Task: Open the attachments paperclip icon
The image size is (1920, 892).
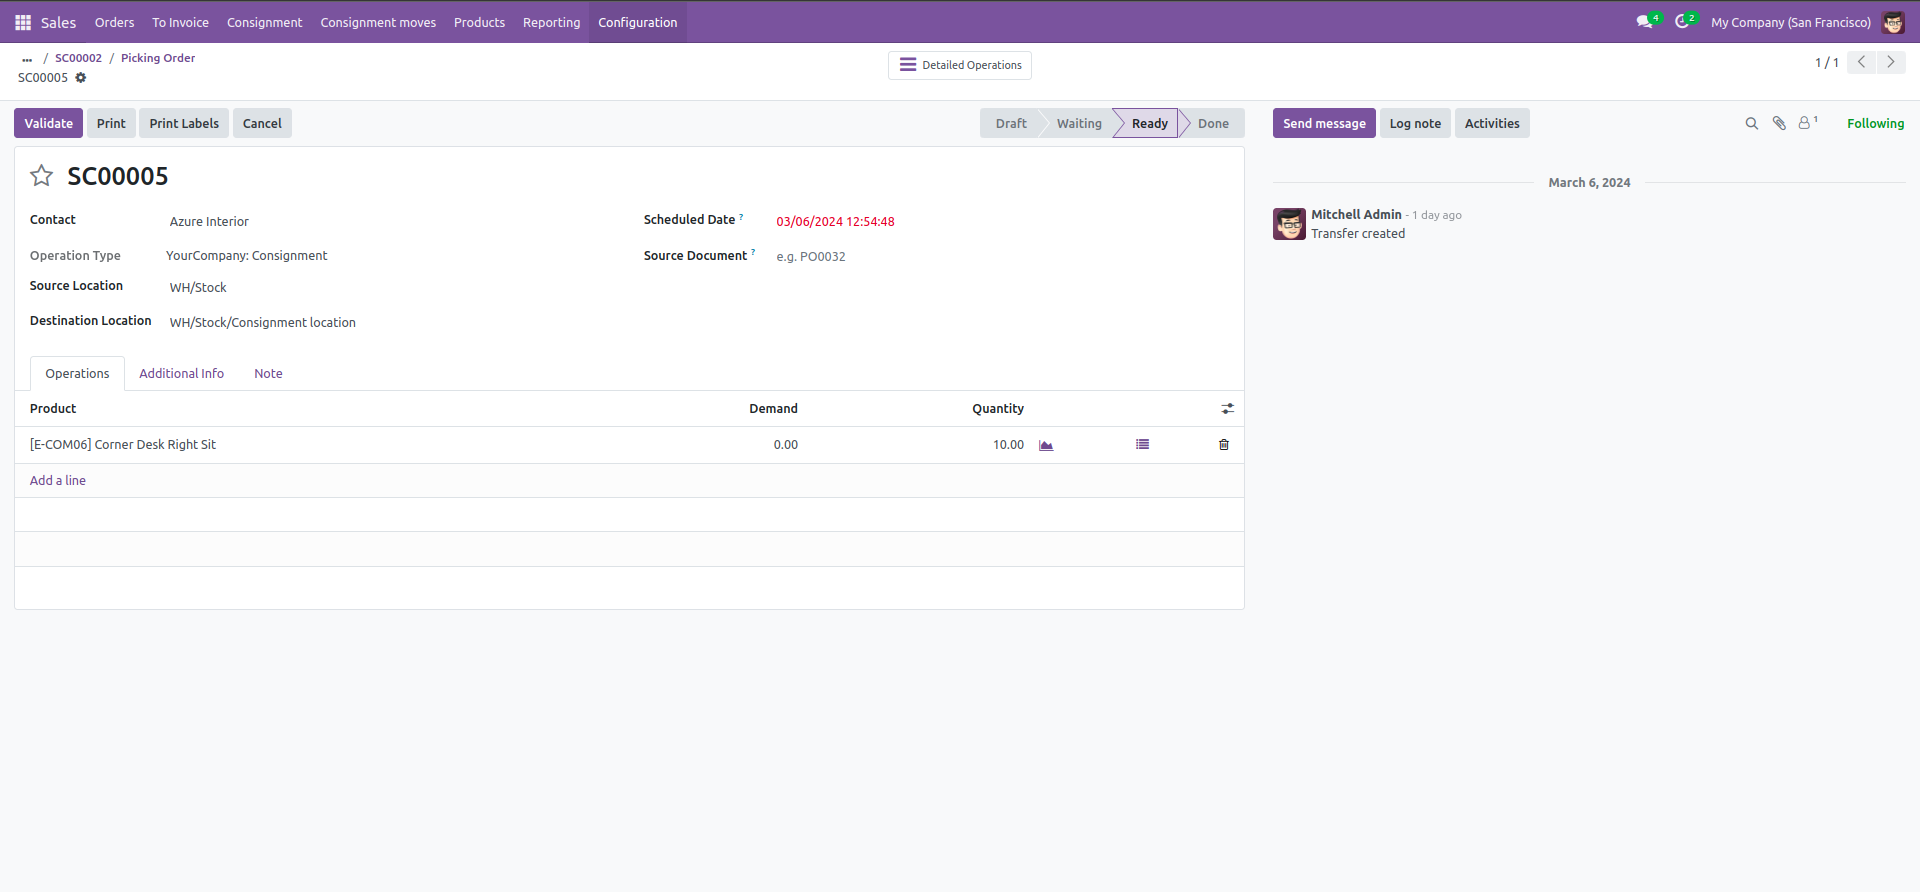Action: (x=1779, y=123)
